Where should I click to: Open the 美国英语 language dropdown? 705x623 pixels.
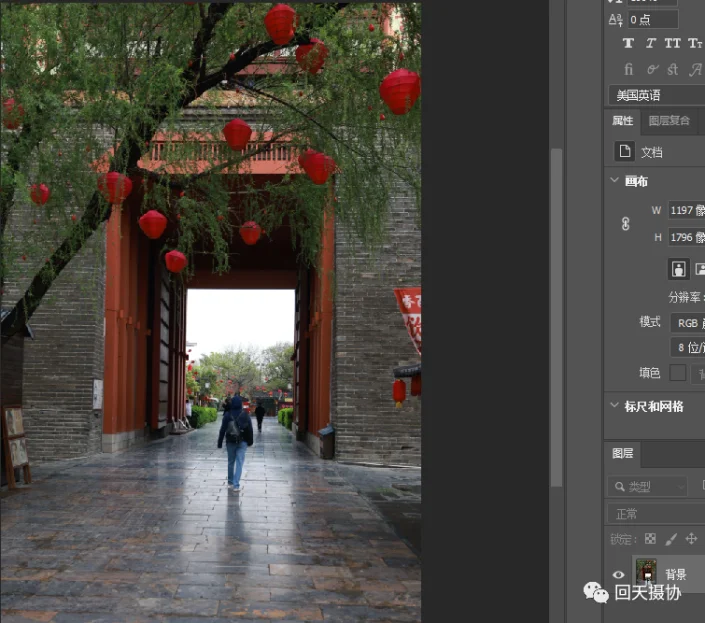click(x=656, y=95)
